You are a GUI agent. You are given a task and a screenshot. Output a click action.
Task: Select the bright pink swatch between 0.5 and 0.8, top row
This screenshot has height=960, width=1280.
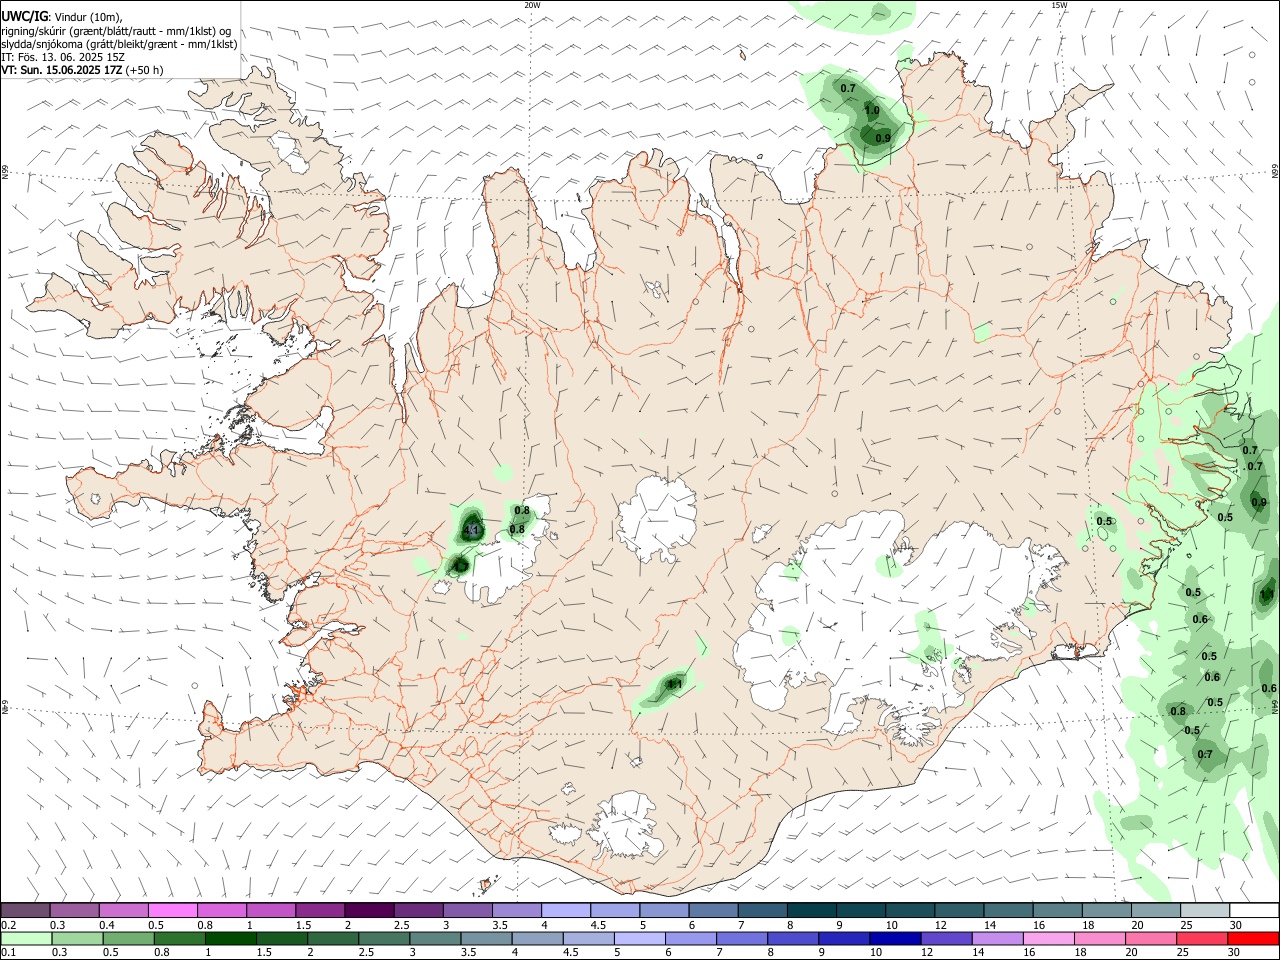click(172, 910)
